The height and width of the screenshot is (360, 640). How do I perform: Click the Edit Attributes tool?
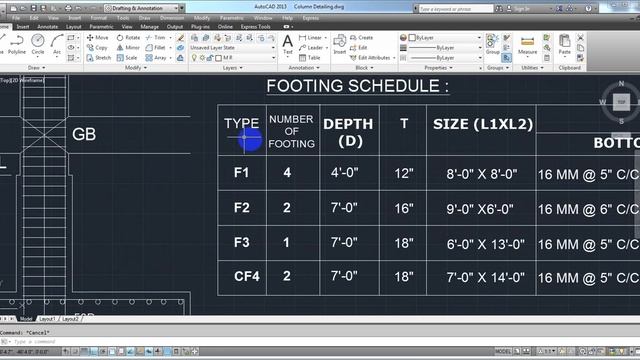point(370,58)
